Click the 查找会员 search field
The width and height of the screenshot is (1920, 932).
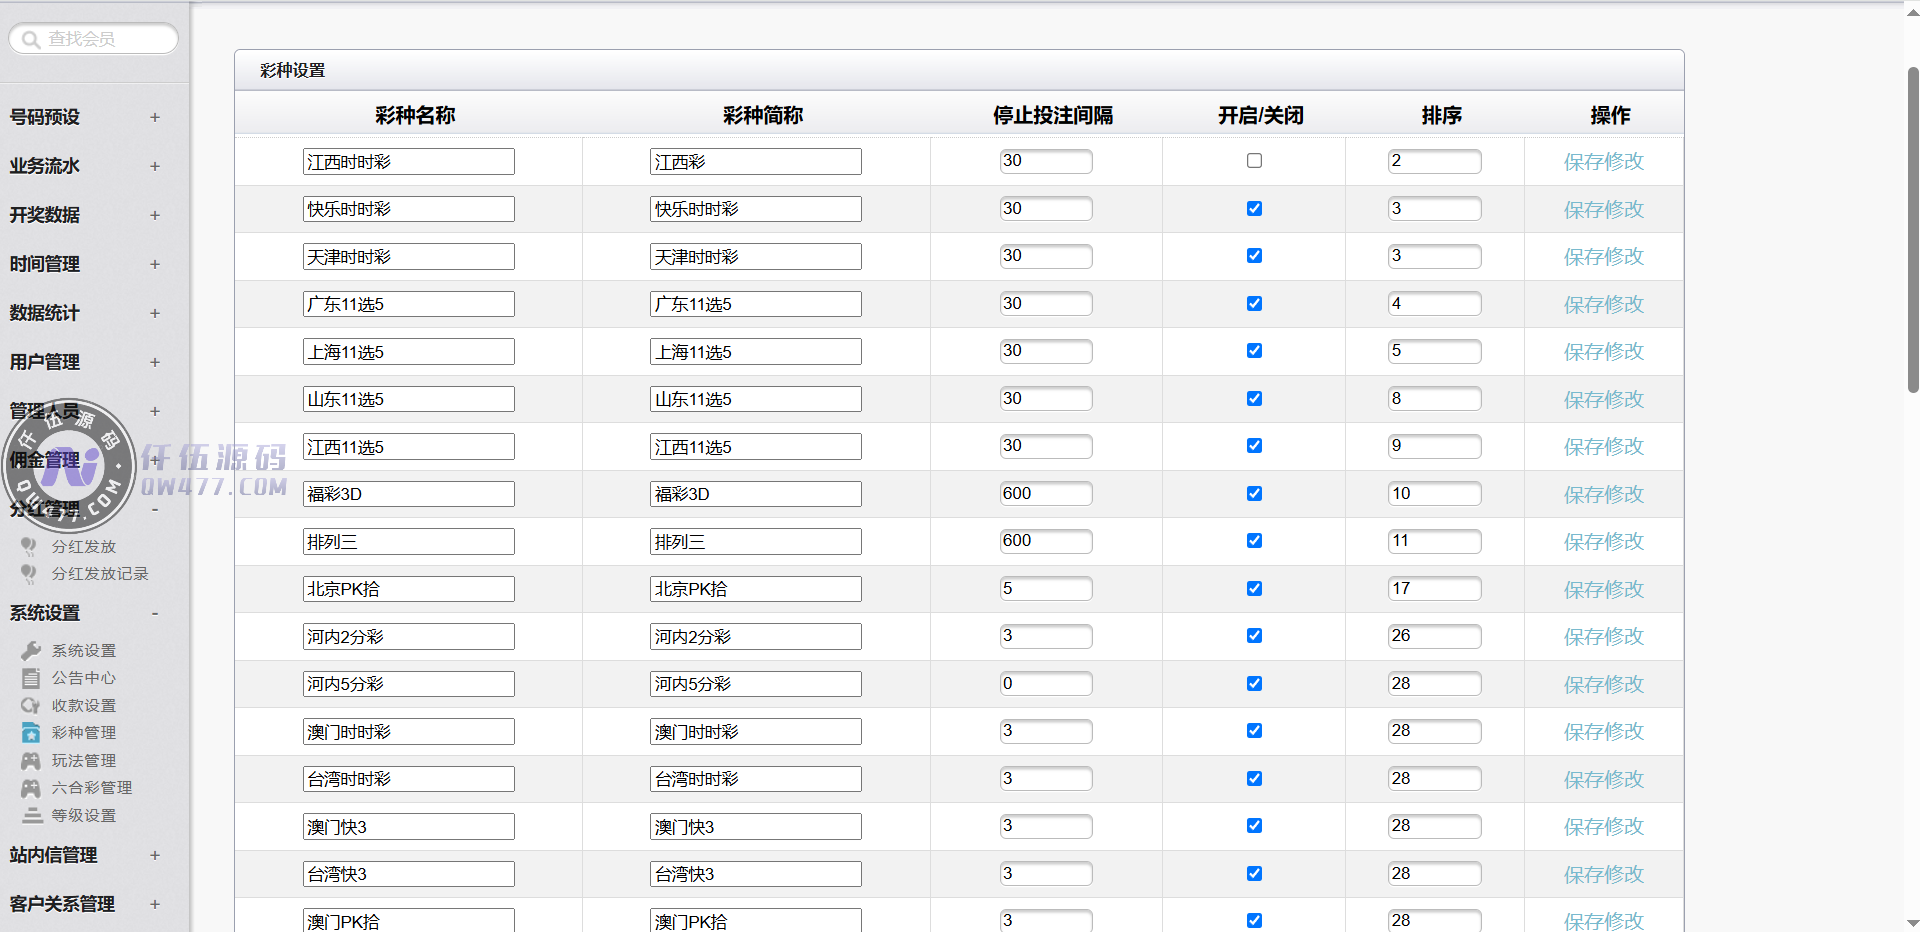pyautogui.click(x=100, y=39)
